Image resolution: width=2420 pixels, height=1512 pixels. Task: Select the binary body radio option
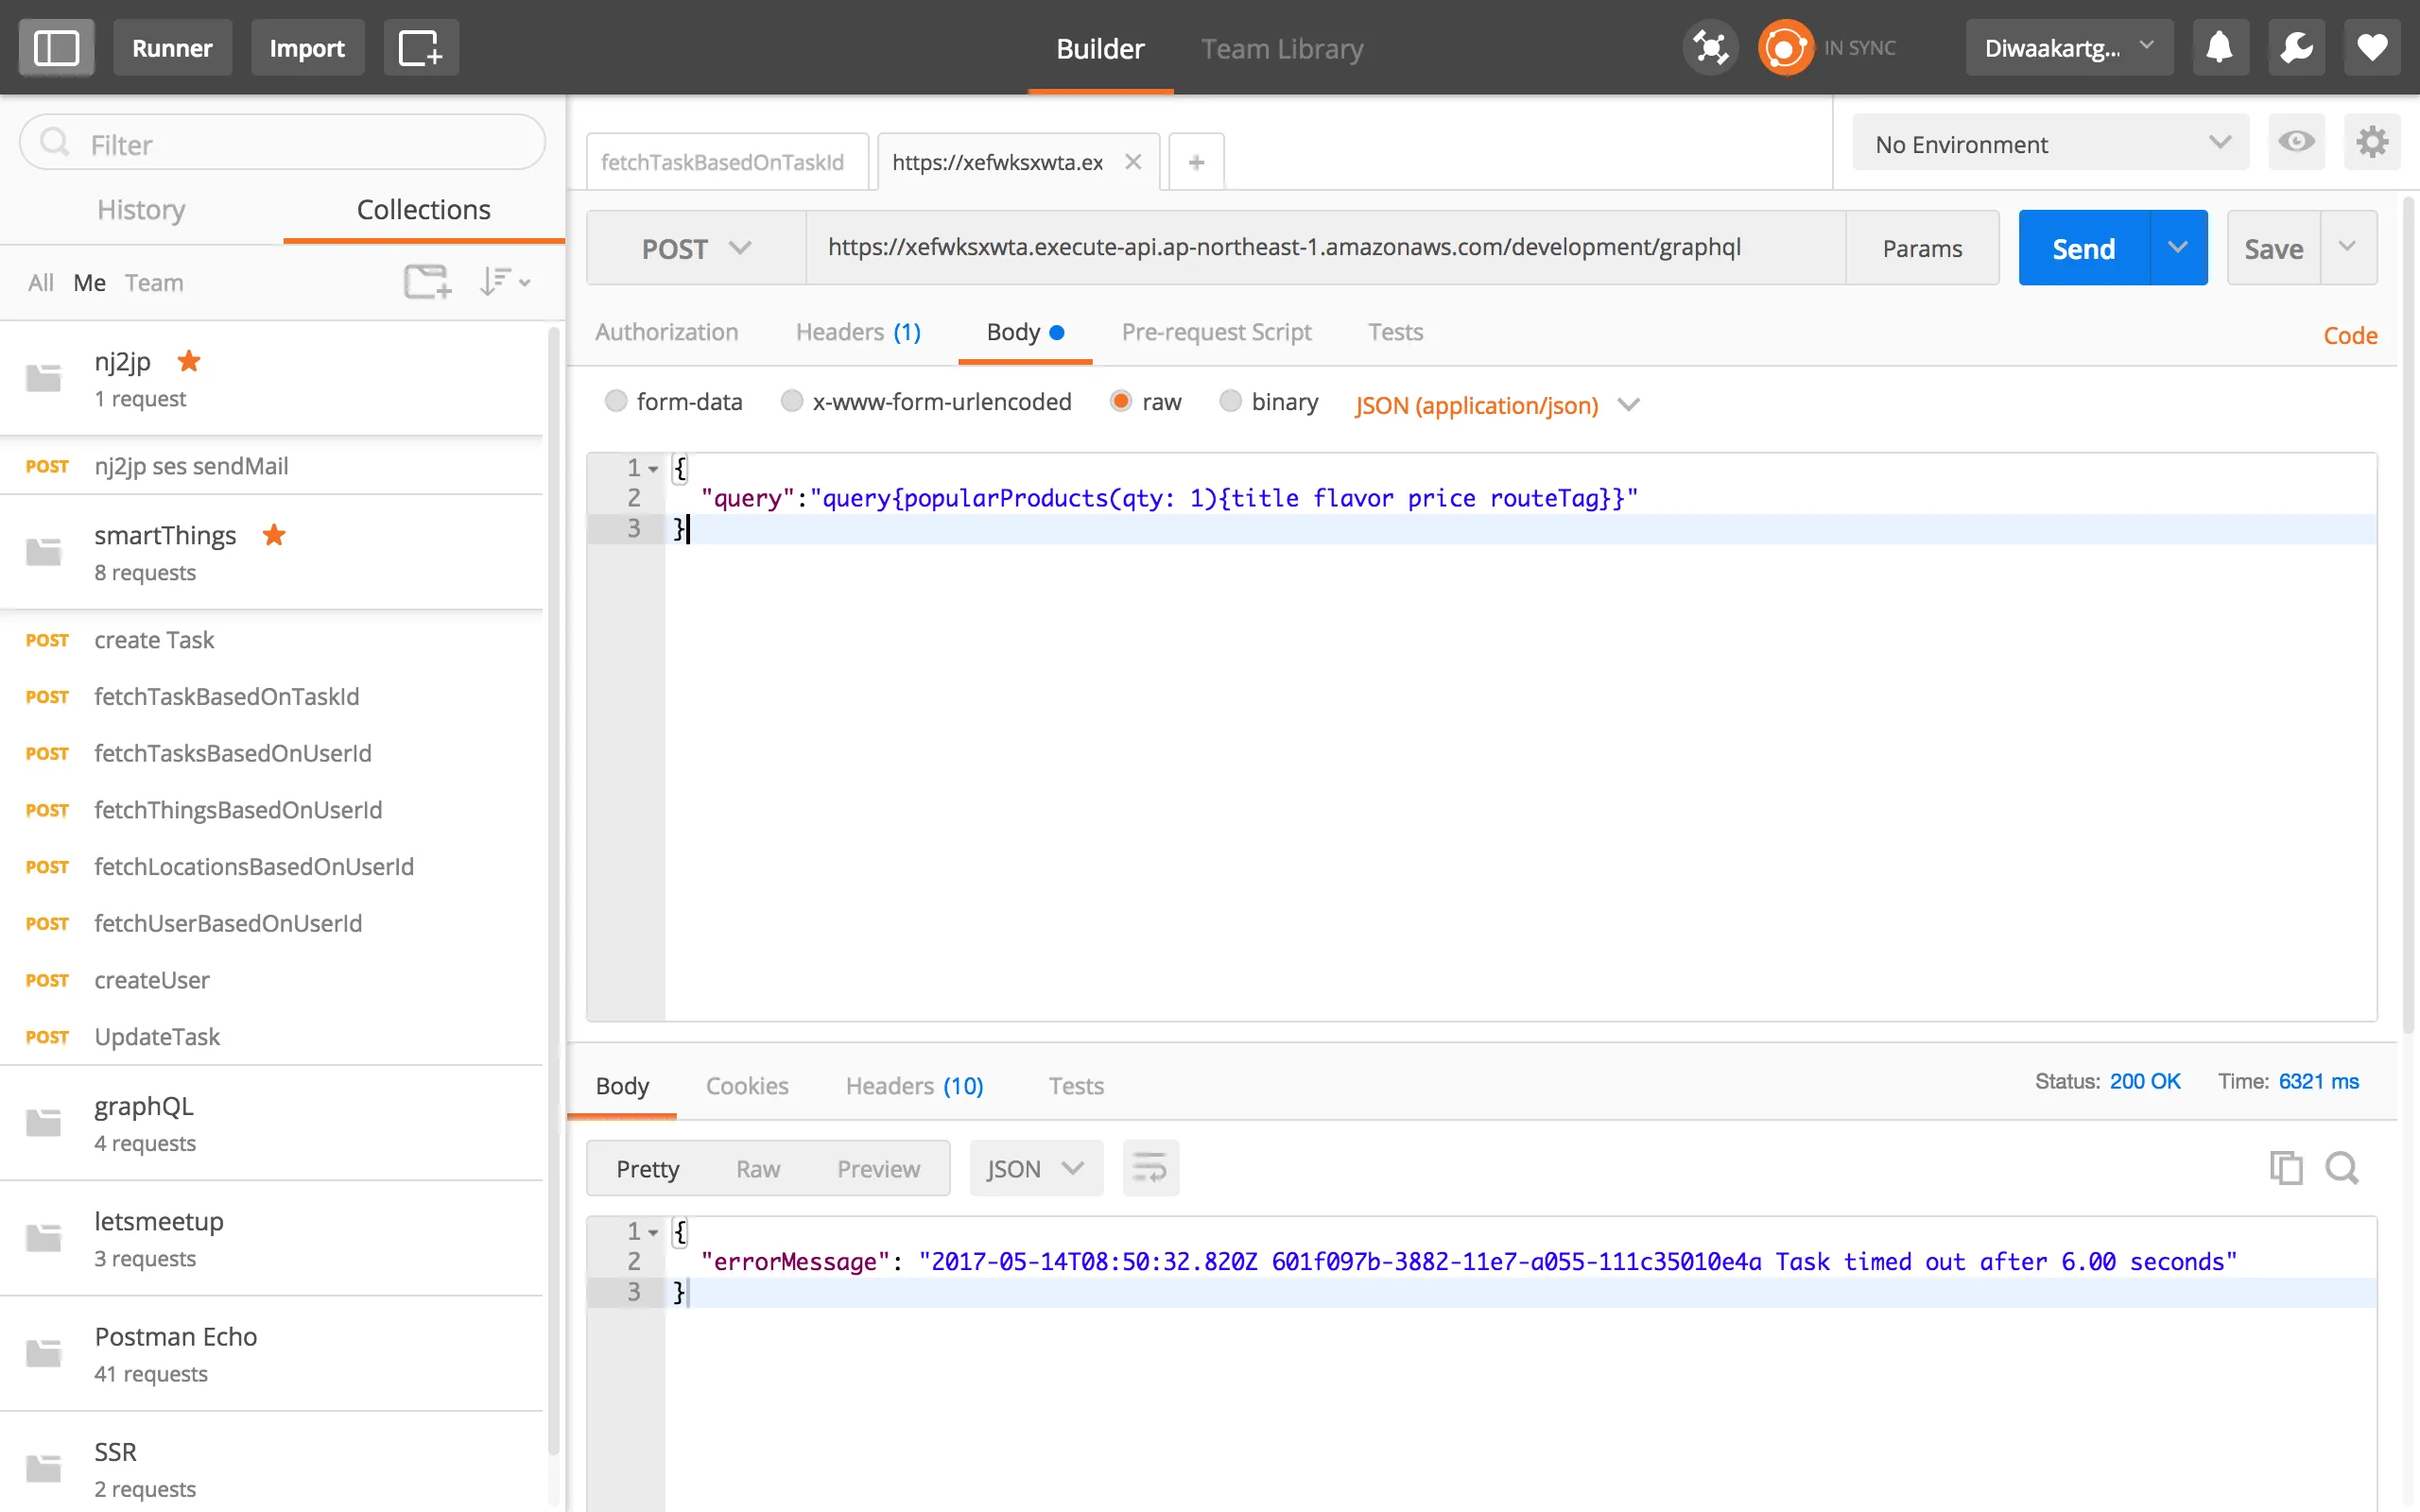(x=1230, y=401)
